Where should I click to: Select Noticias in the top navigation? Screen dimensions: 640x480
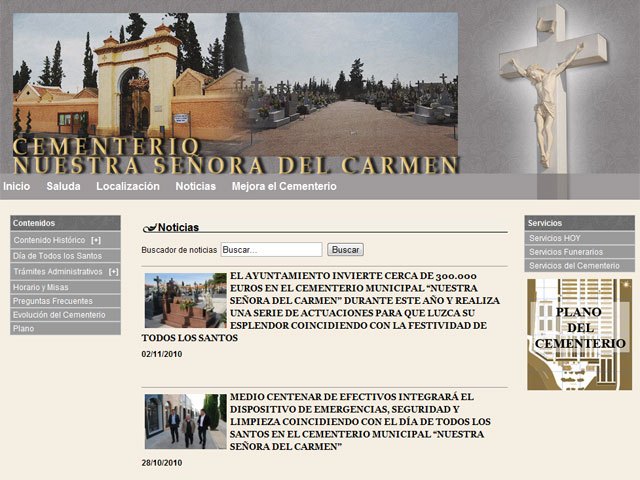195,186
